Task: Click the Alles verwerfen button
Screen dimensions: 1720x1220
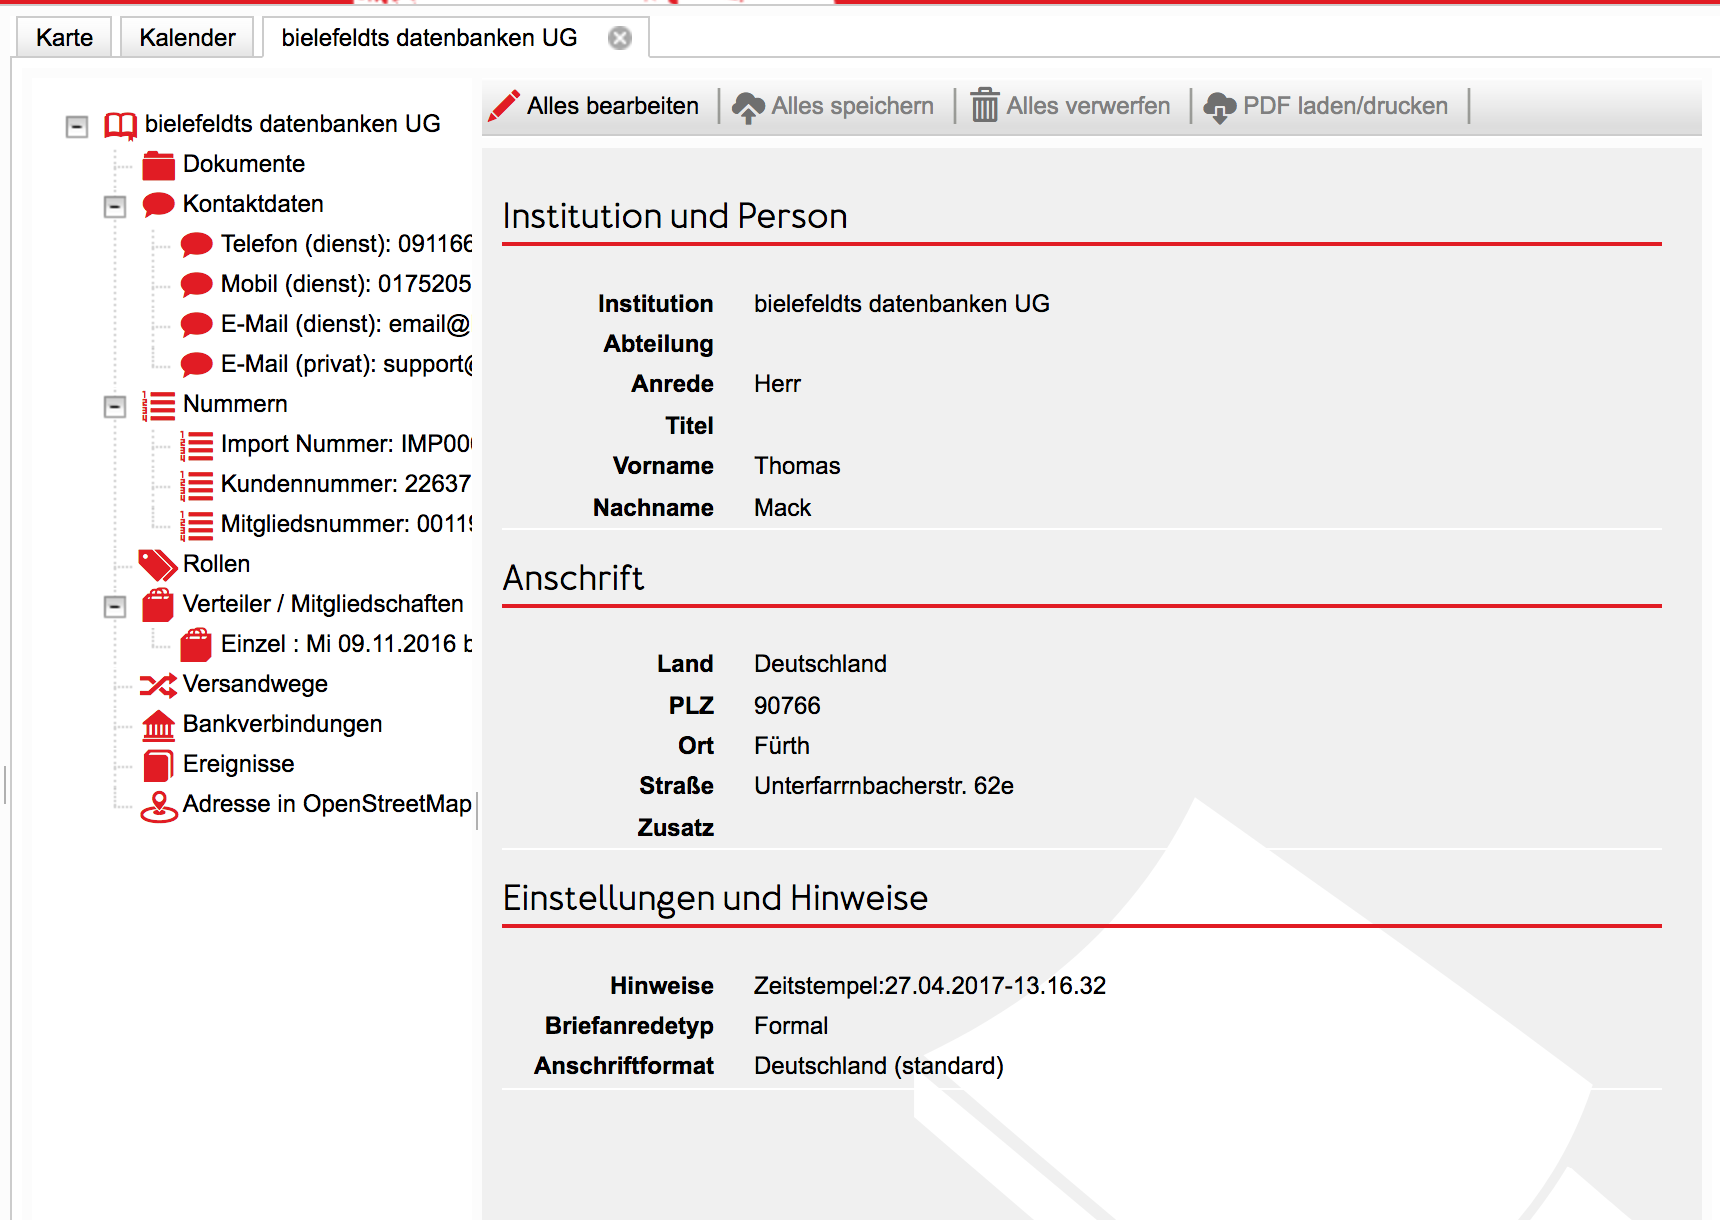Action: (1070, 106)
